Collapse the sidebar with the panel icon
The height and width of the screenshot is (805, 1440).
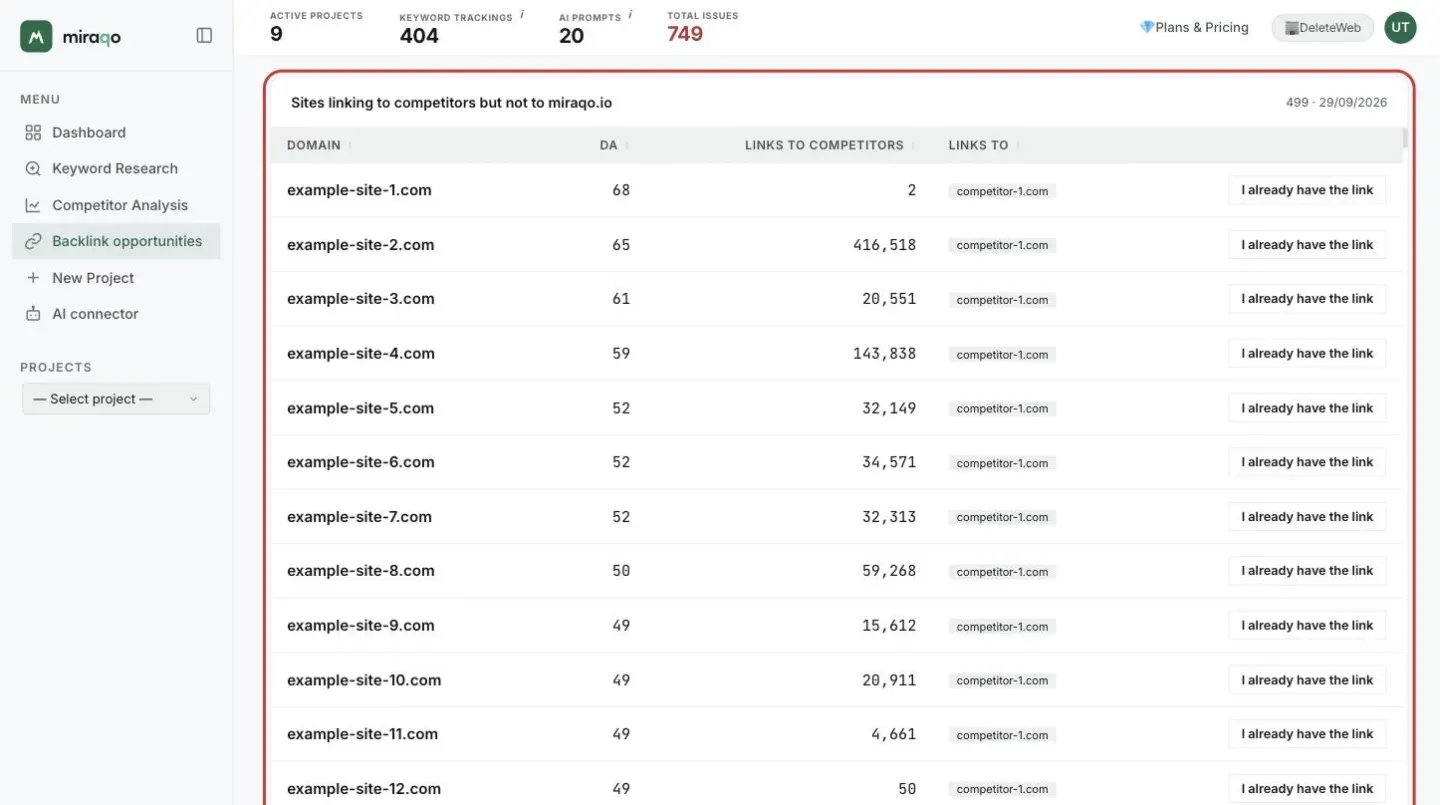coord(204,36)
